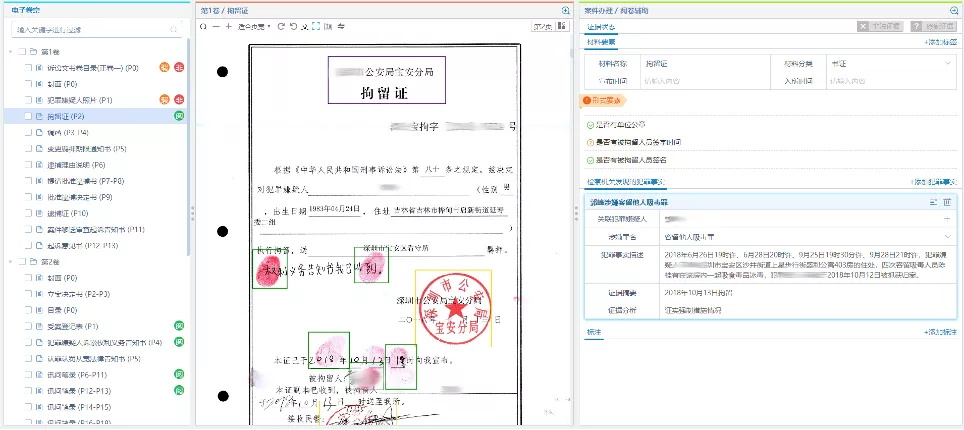The width and height of the screenshot is (964, 430).
Task: Click the zoom in plus icon
Action: 228,26
